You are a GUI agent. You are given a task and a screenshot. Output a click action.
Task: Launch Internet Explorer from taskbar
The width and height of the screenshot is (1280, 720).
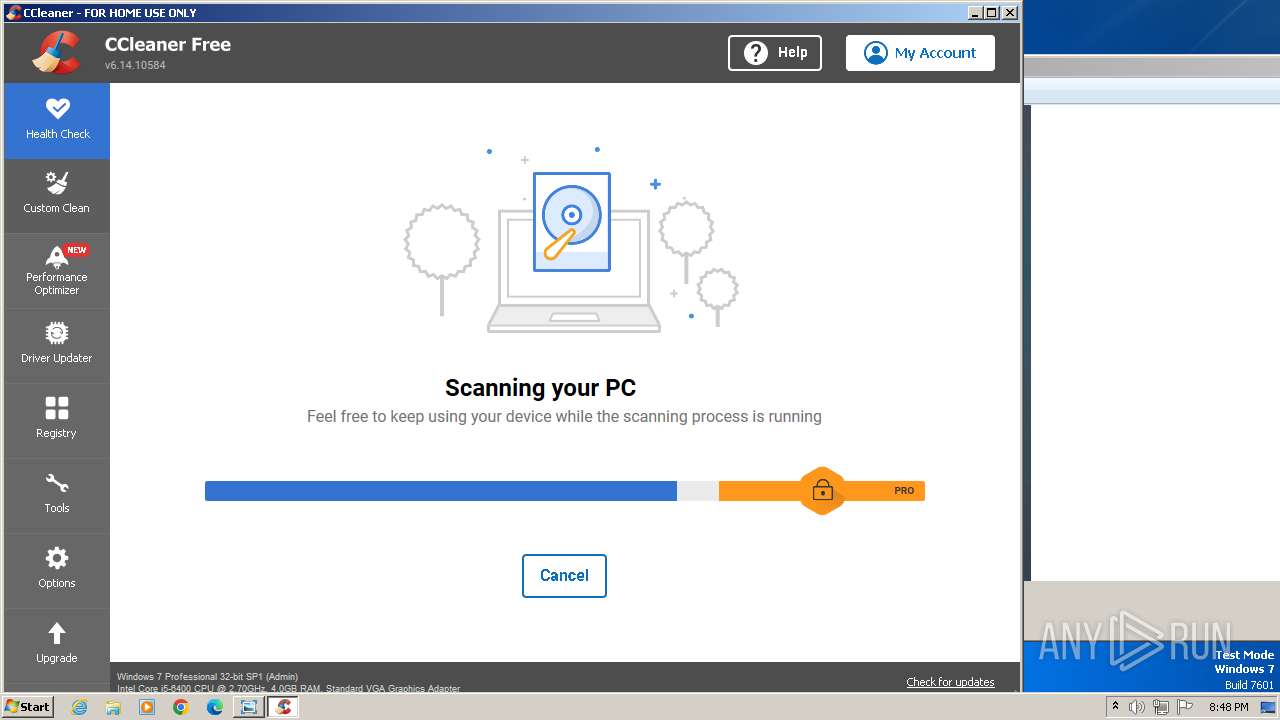coord(80,707)
